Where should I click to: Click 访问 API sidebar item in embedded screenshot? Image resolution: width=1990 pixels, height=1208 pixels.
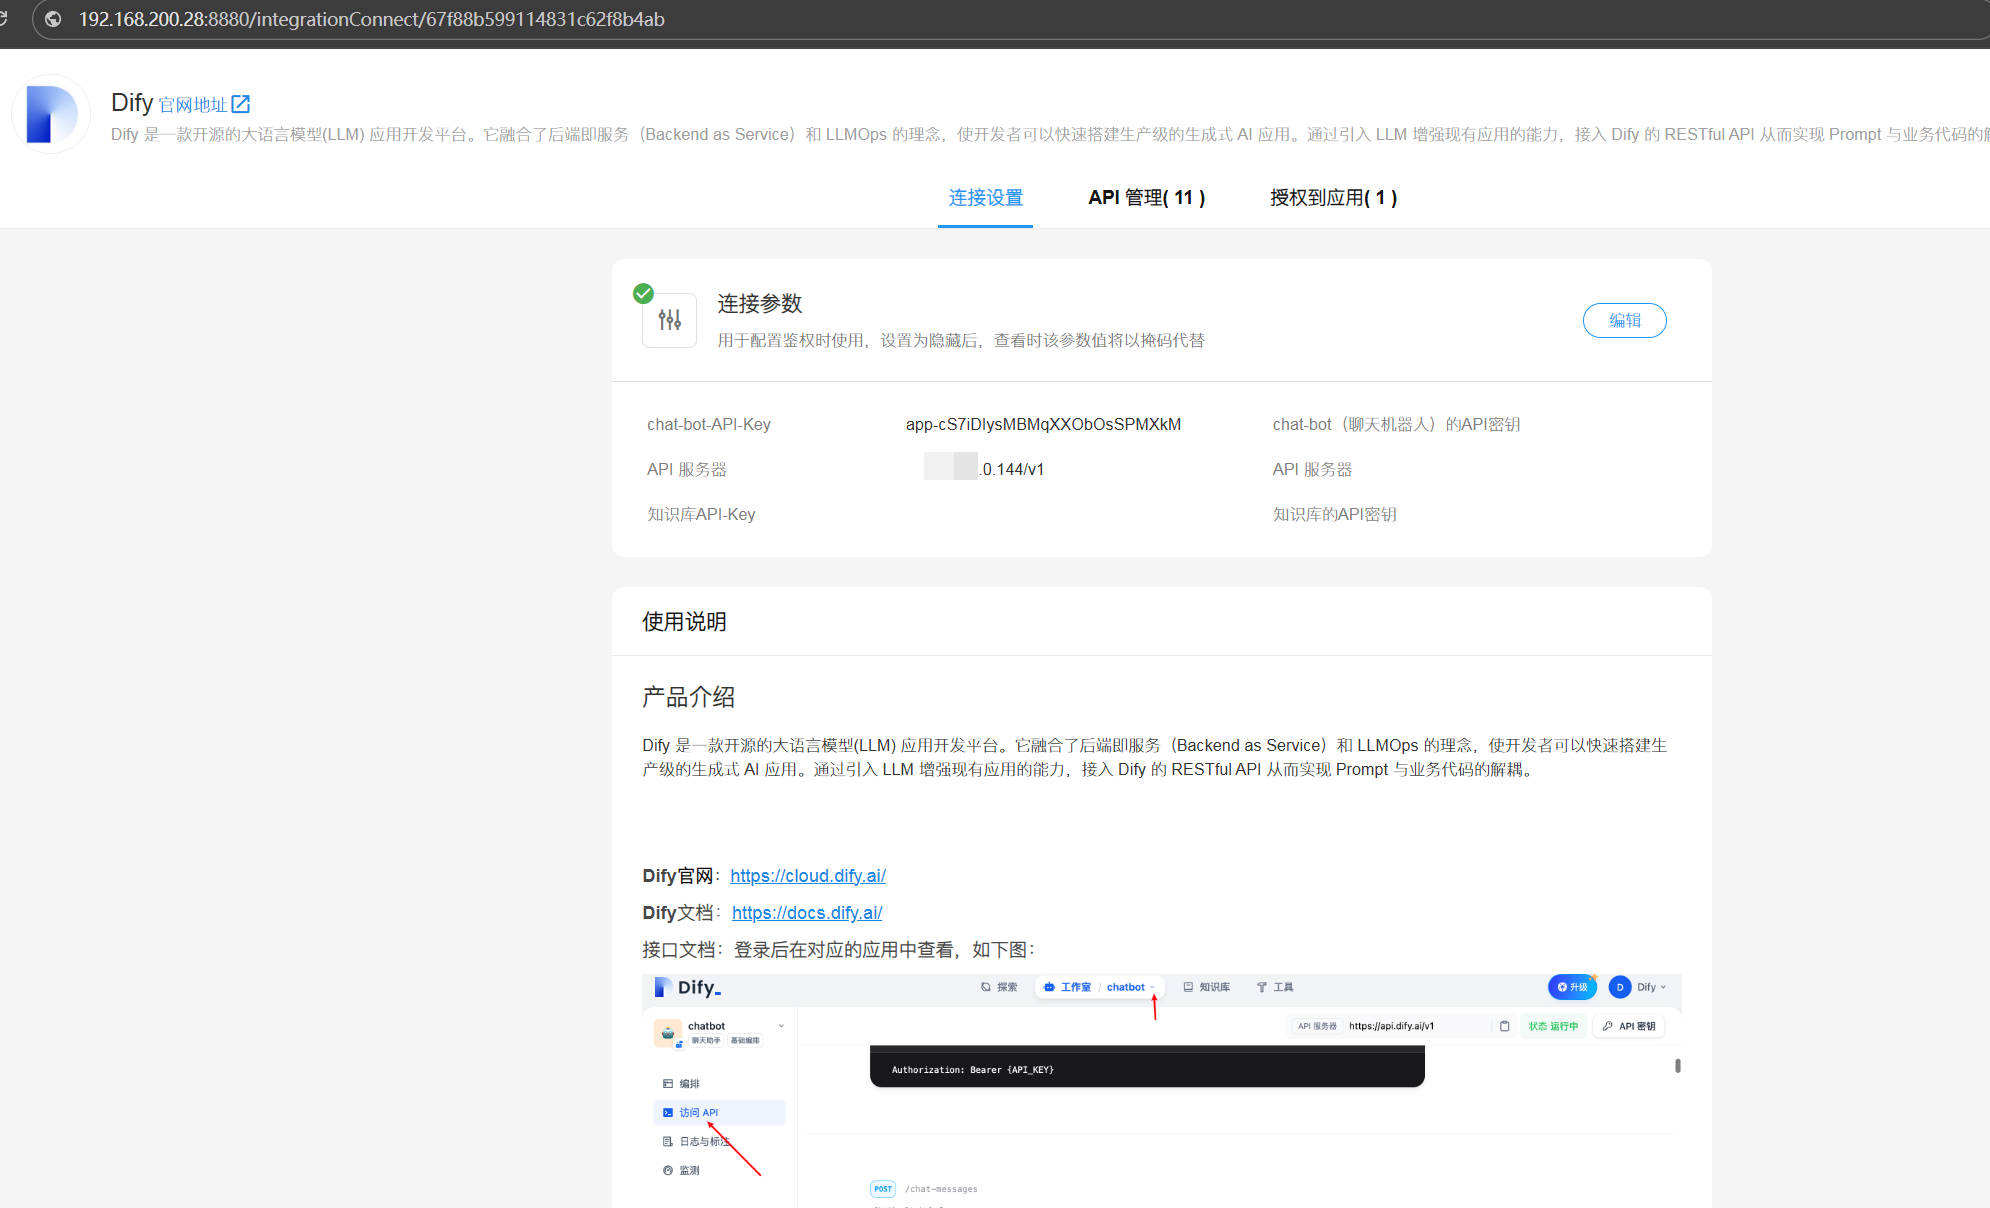(x=698, y=1112)
